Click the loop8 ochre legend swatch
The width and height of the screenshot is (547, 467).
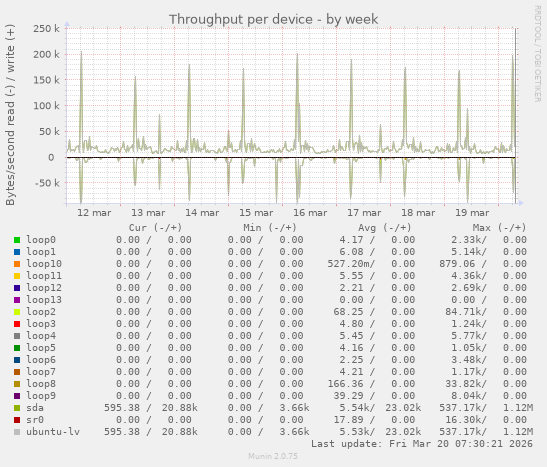pyautogui.click(x=17, y=384)
